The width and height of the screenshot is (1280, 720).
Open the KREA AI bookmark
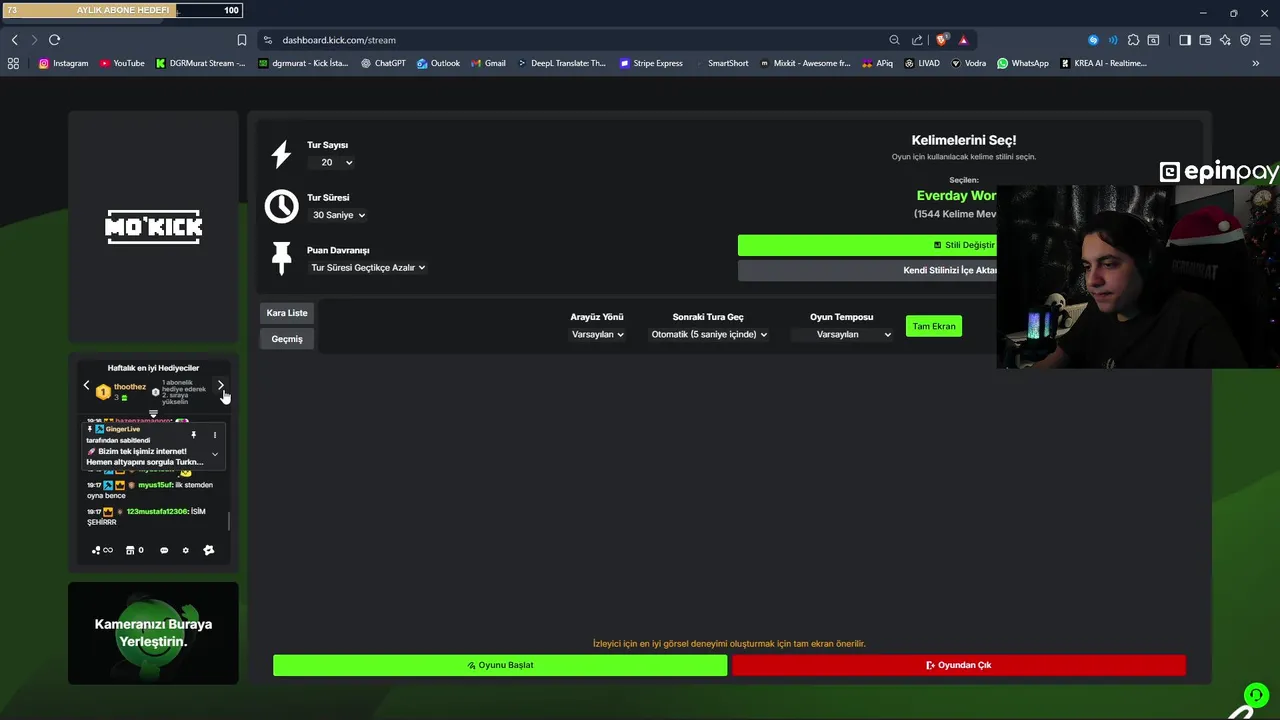click(x=1103, y=63)
